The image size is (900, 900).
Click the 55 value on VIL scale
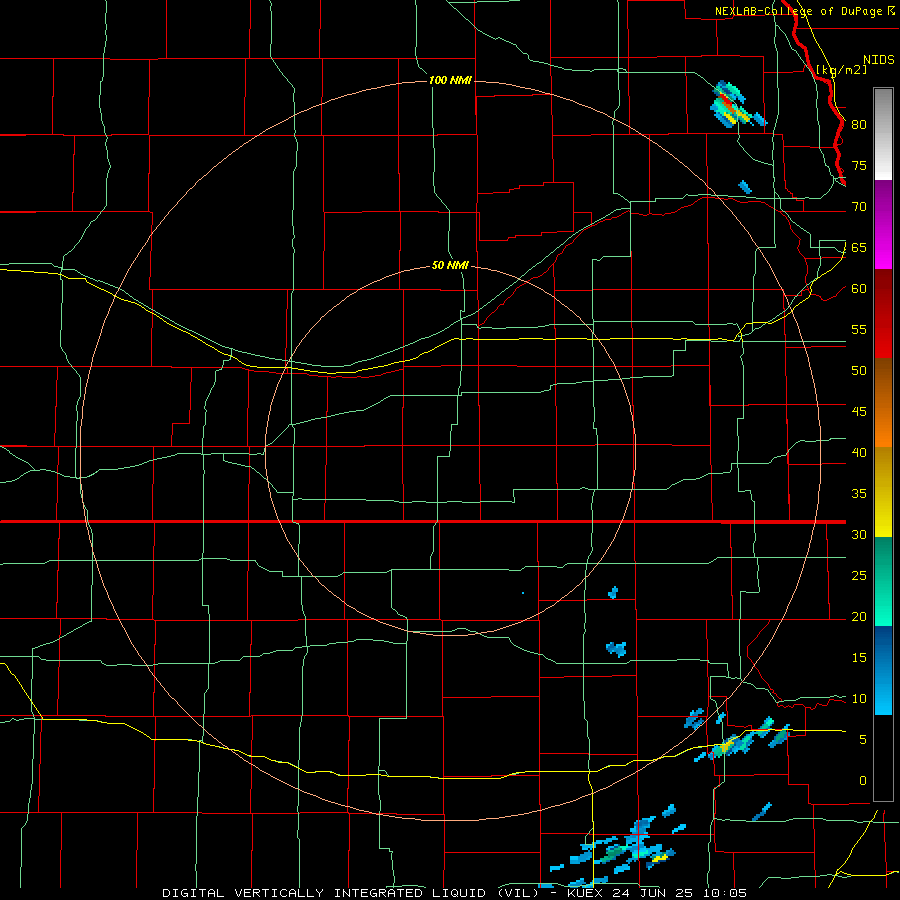[x=859, y=329]
